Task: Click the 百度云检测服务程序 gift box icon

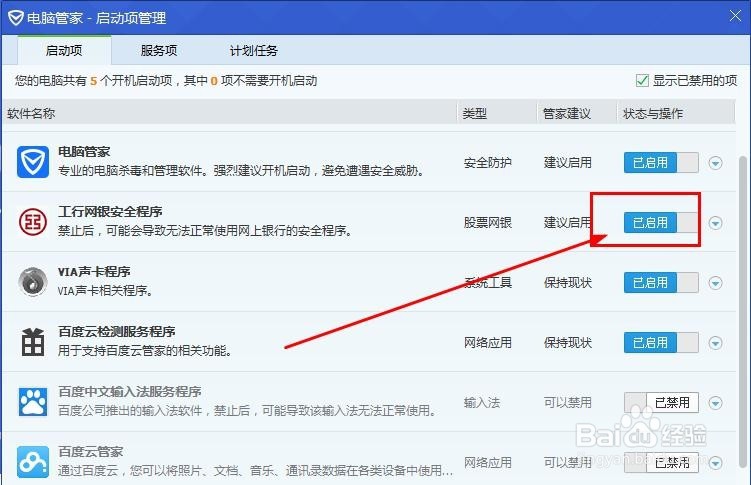Action: point(33,342)
